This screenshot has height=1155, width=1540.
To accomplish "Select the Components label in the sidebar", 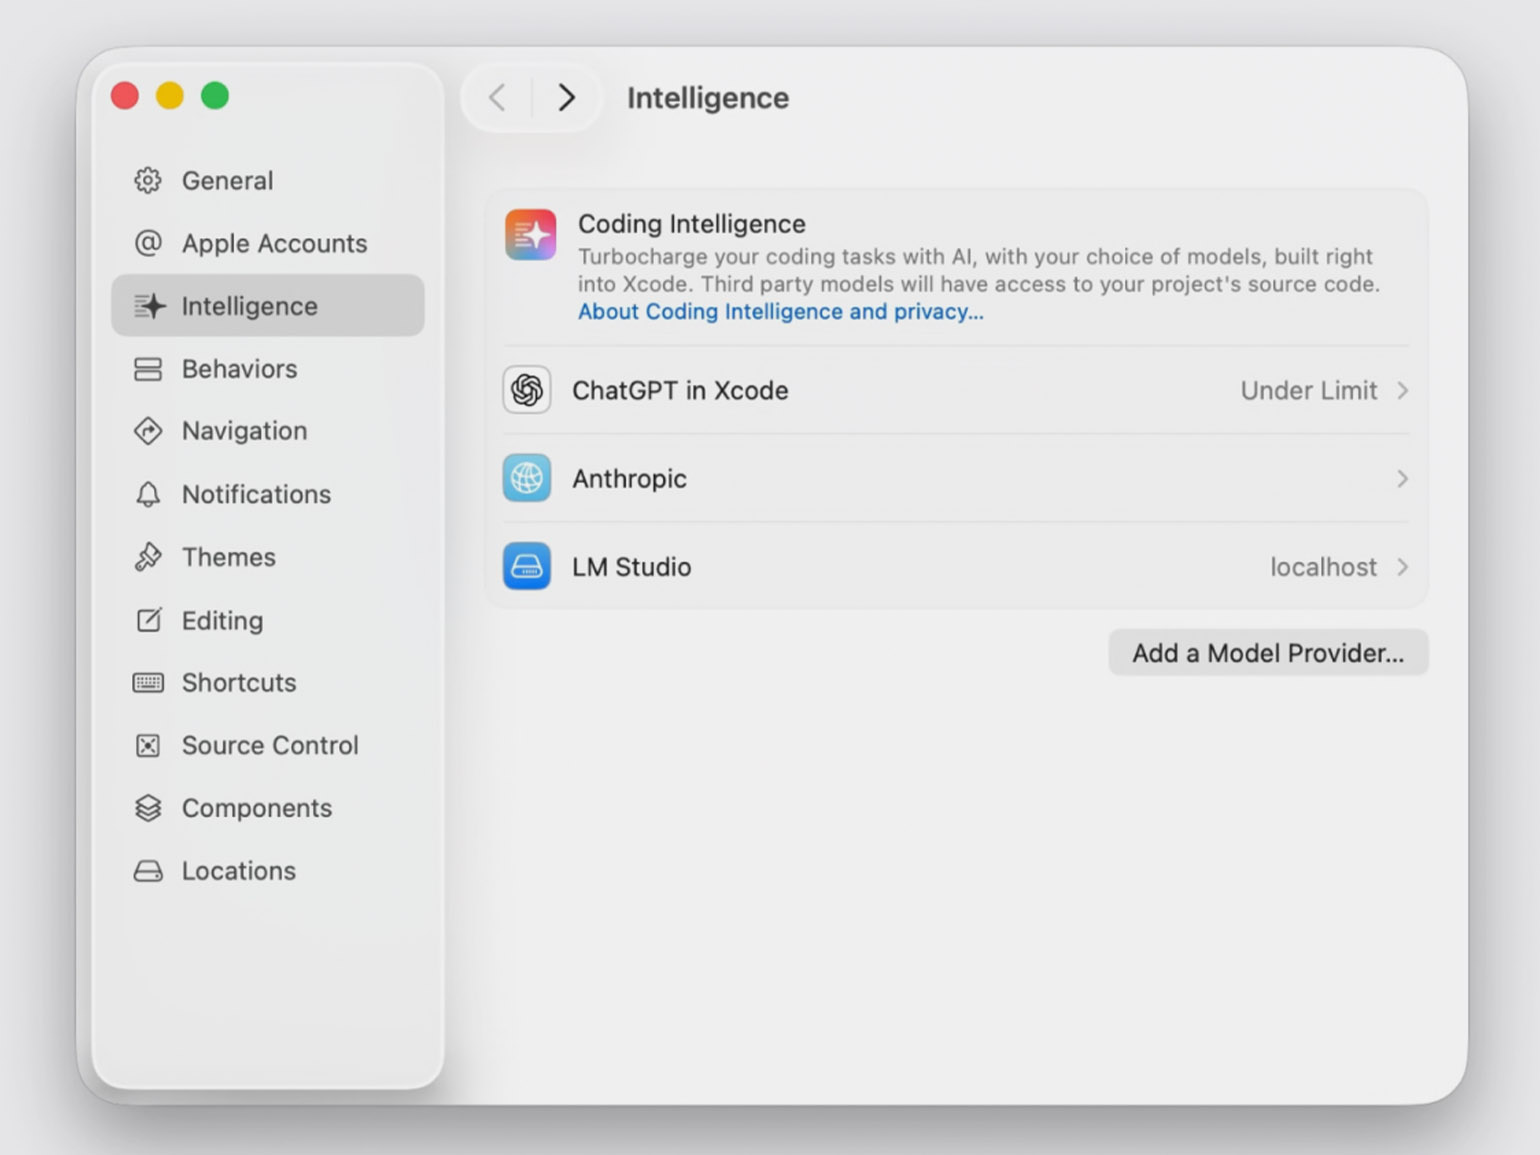I will point(257,808).
